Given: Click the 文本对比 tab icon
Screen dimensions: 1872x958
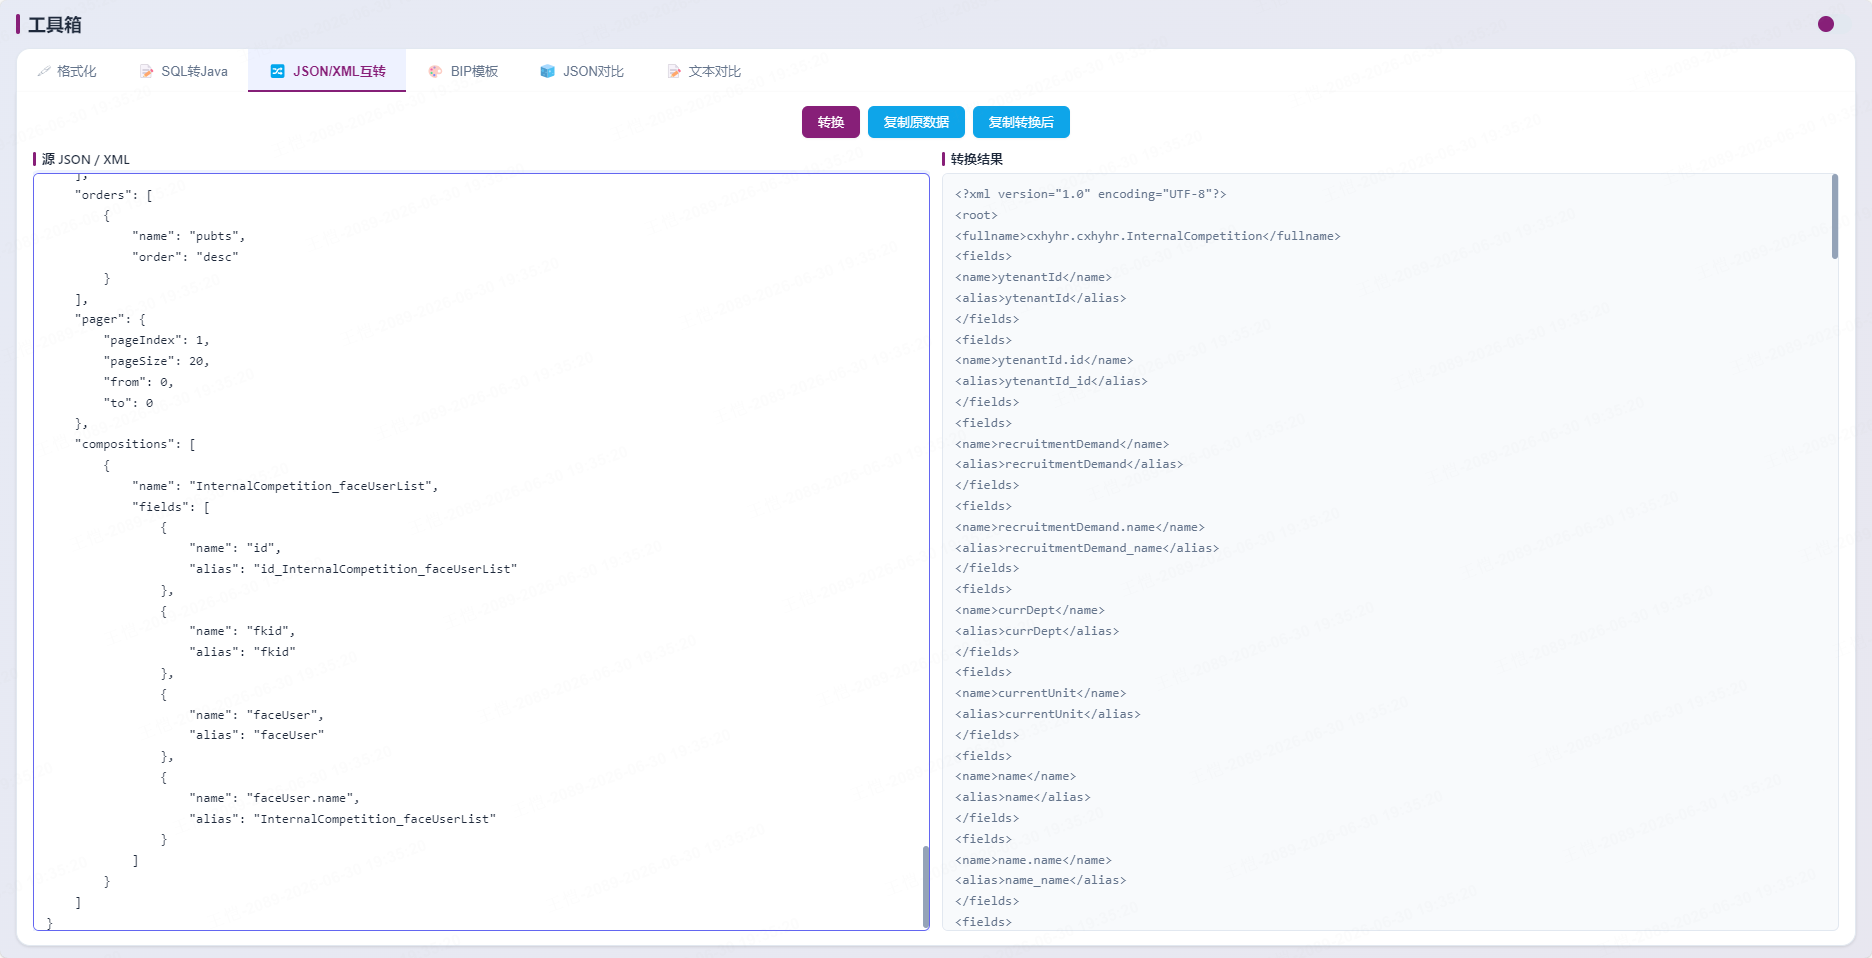Looking at the screenshot, I should 674,71.
